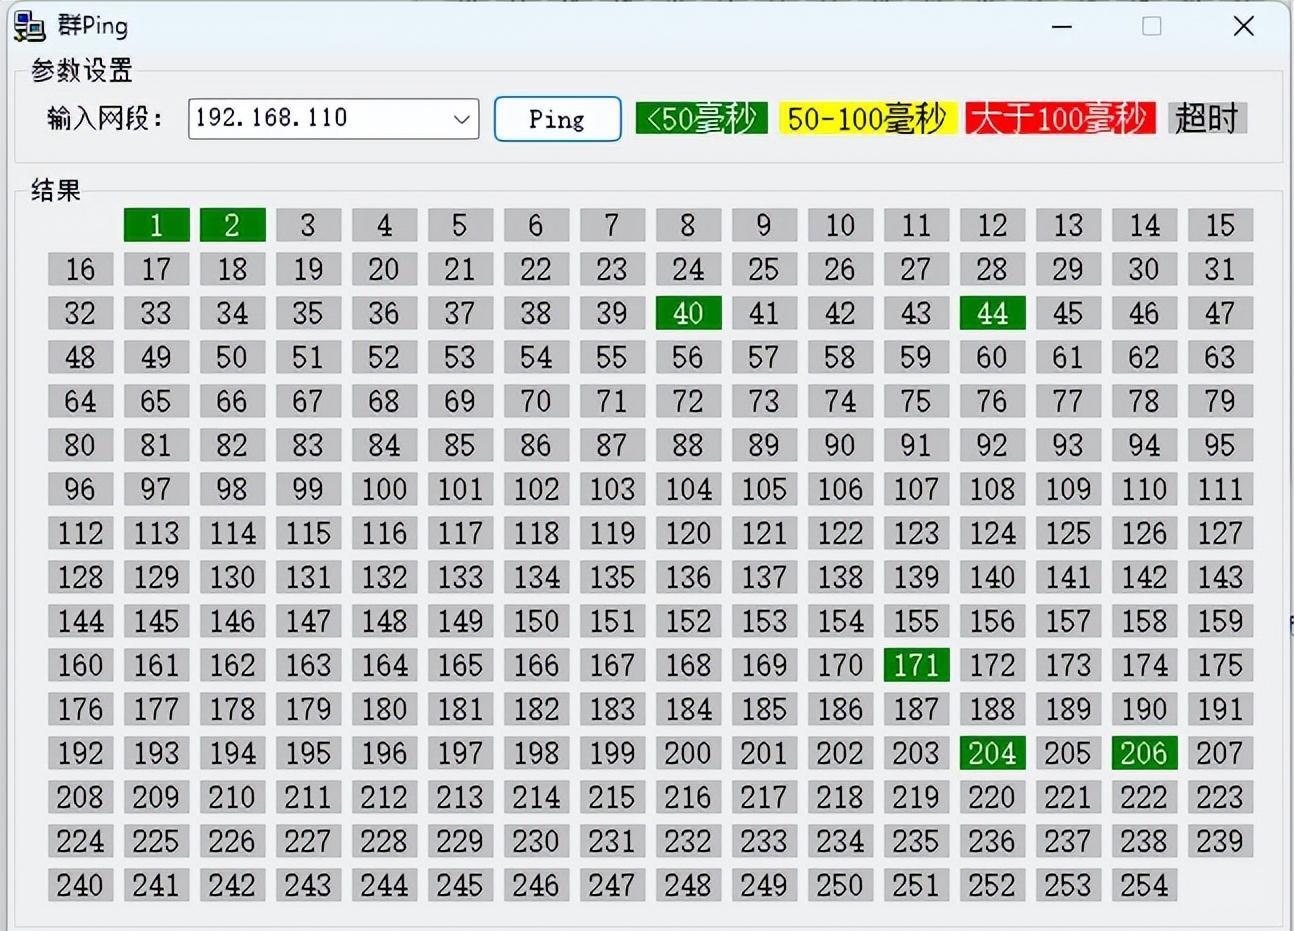The height and width of the screenshot is (931, 1294).
Task: Click gray host cell 15
Action: click(1221, 225)
